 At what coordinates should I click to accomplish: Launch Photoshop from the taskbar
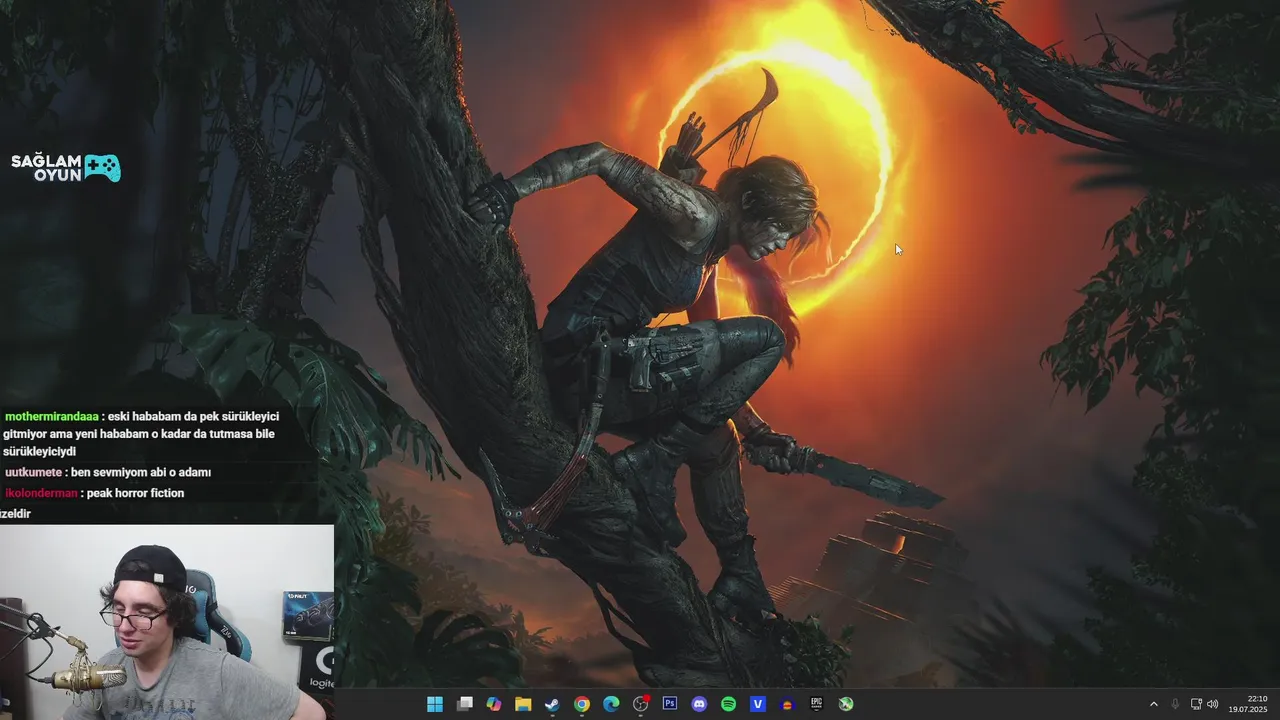click(x=670, y=704)
